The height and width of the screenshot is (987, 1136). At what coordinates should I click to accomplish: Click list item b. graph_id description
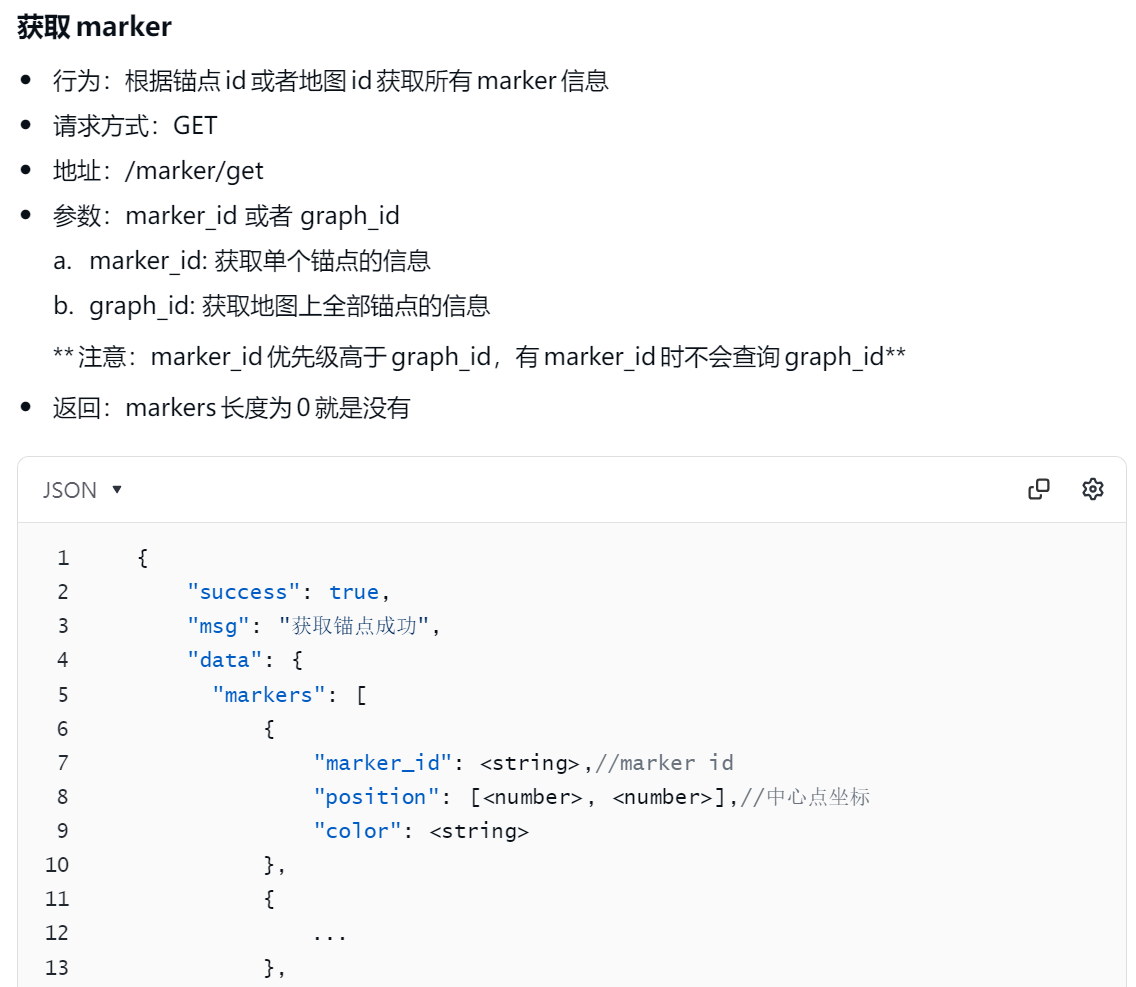[272, 306]
